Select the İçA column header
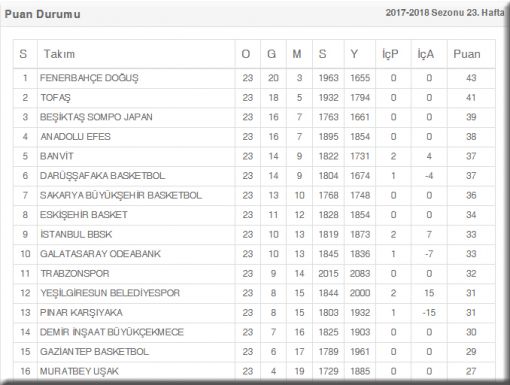Image resolution: width=510 pixels, height=385 pixels. click(426, 54)
